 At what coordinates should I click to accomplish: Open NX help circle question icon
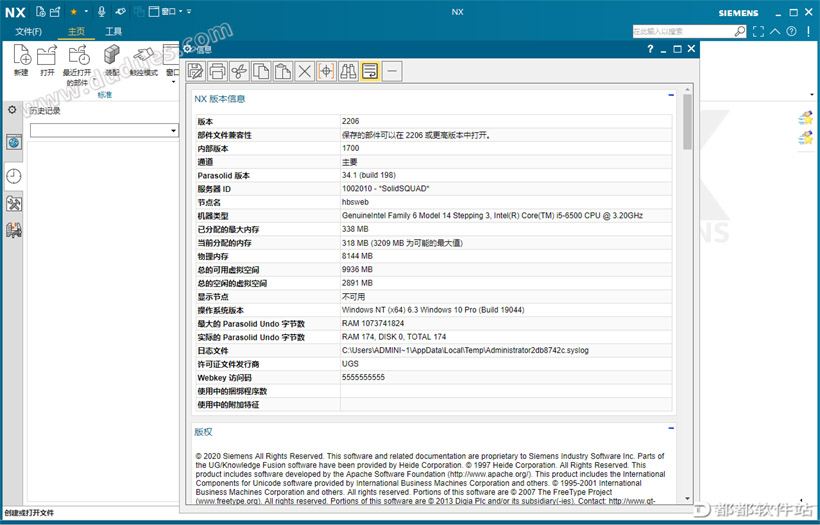(x=792, y=31)
